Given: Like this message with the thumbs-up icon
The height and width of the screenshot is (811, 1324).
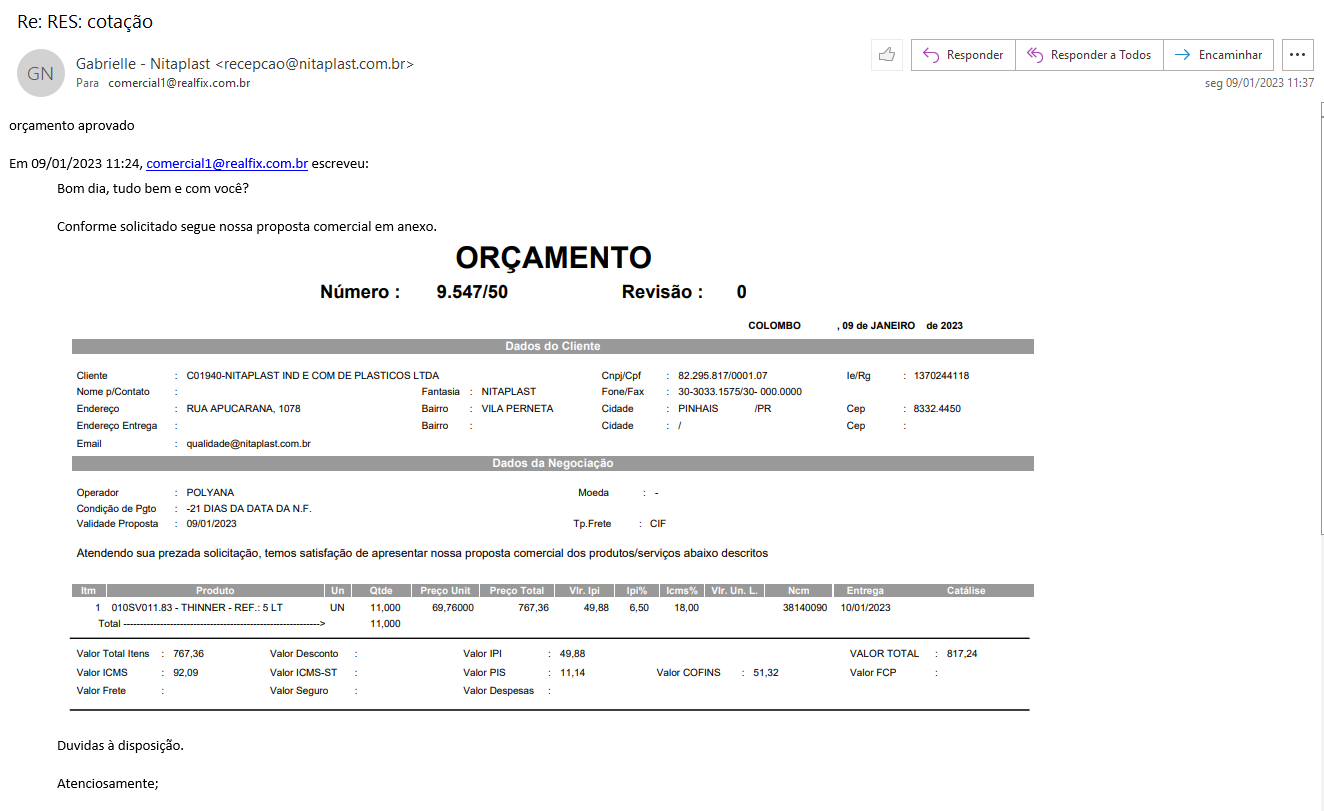Looking at the screenshot, I should 887,55.
